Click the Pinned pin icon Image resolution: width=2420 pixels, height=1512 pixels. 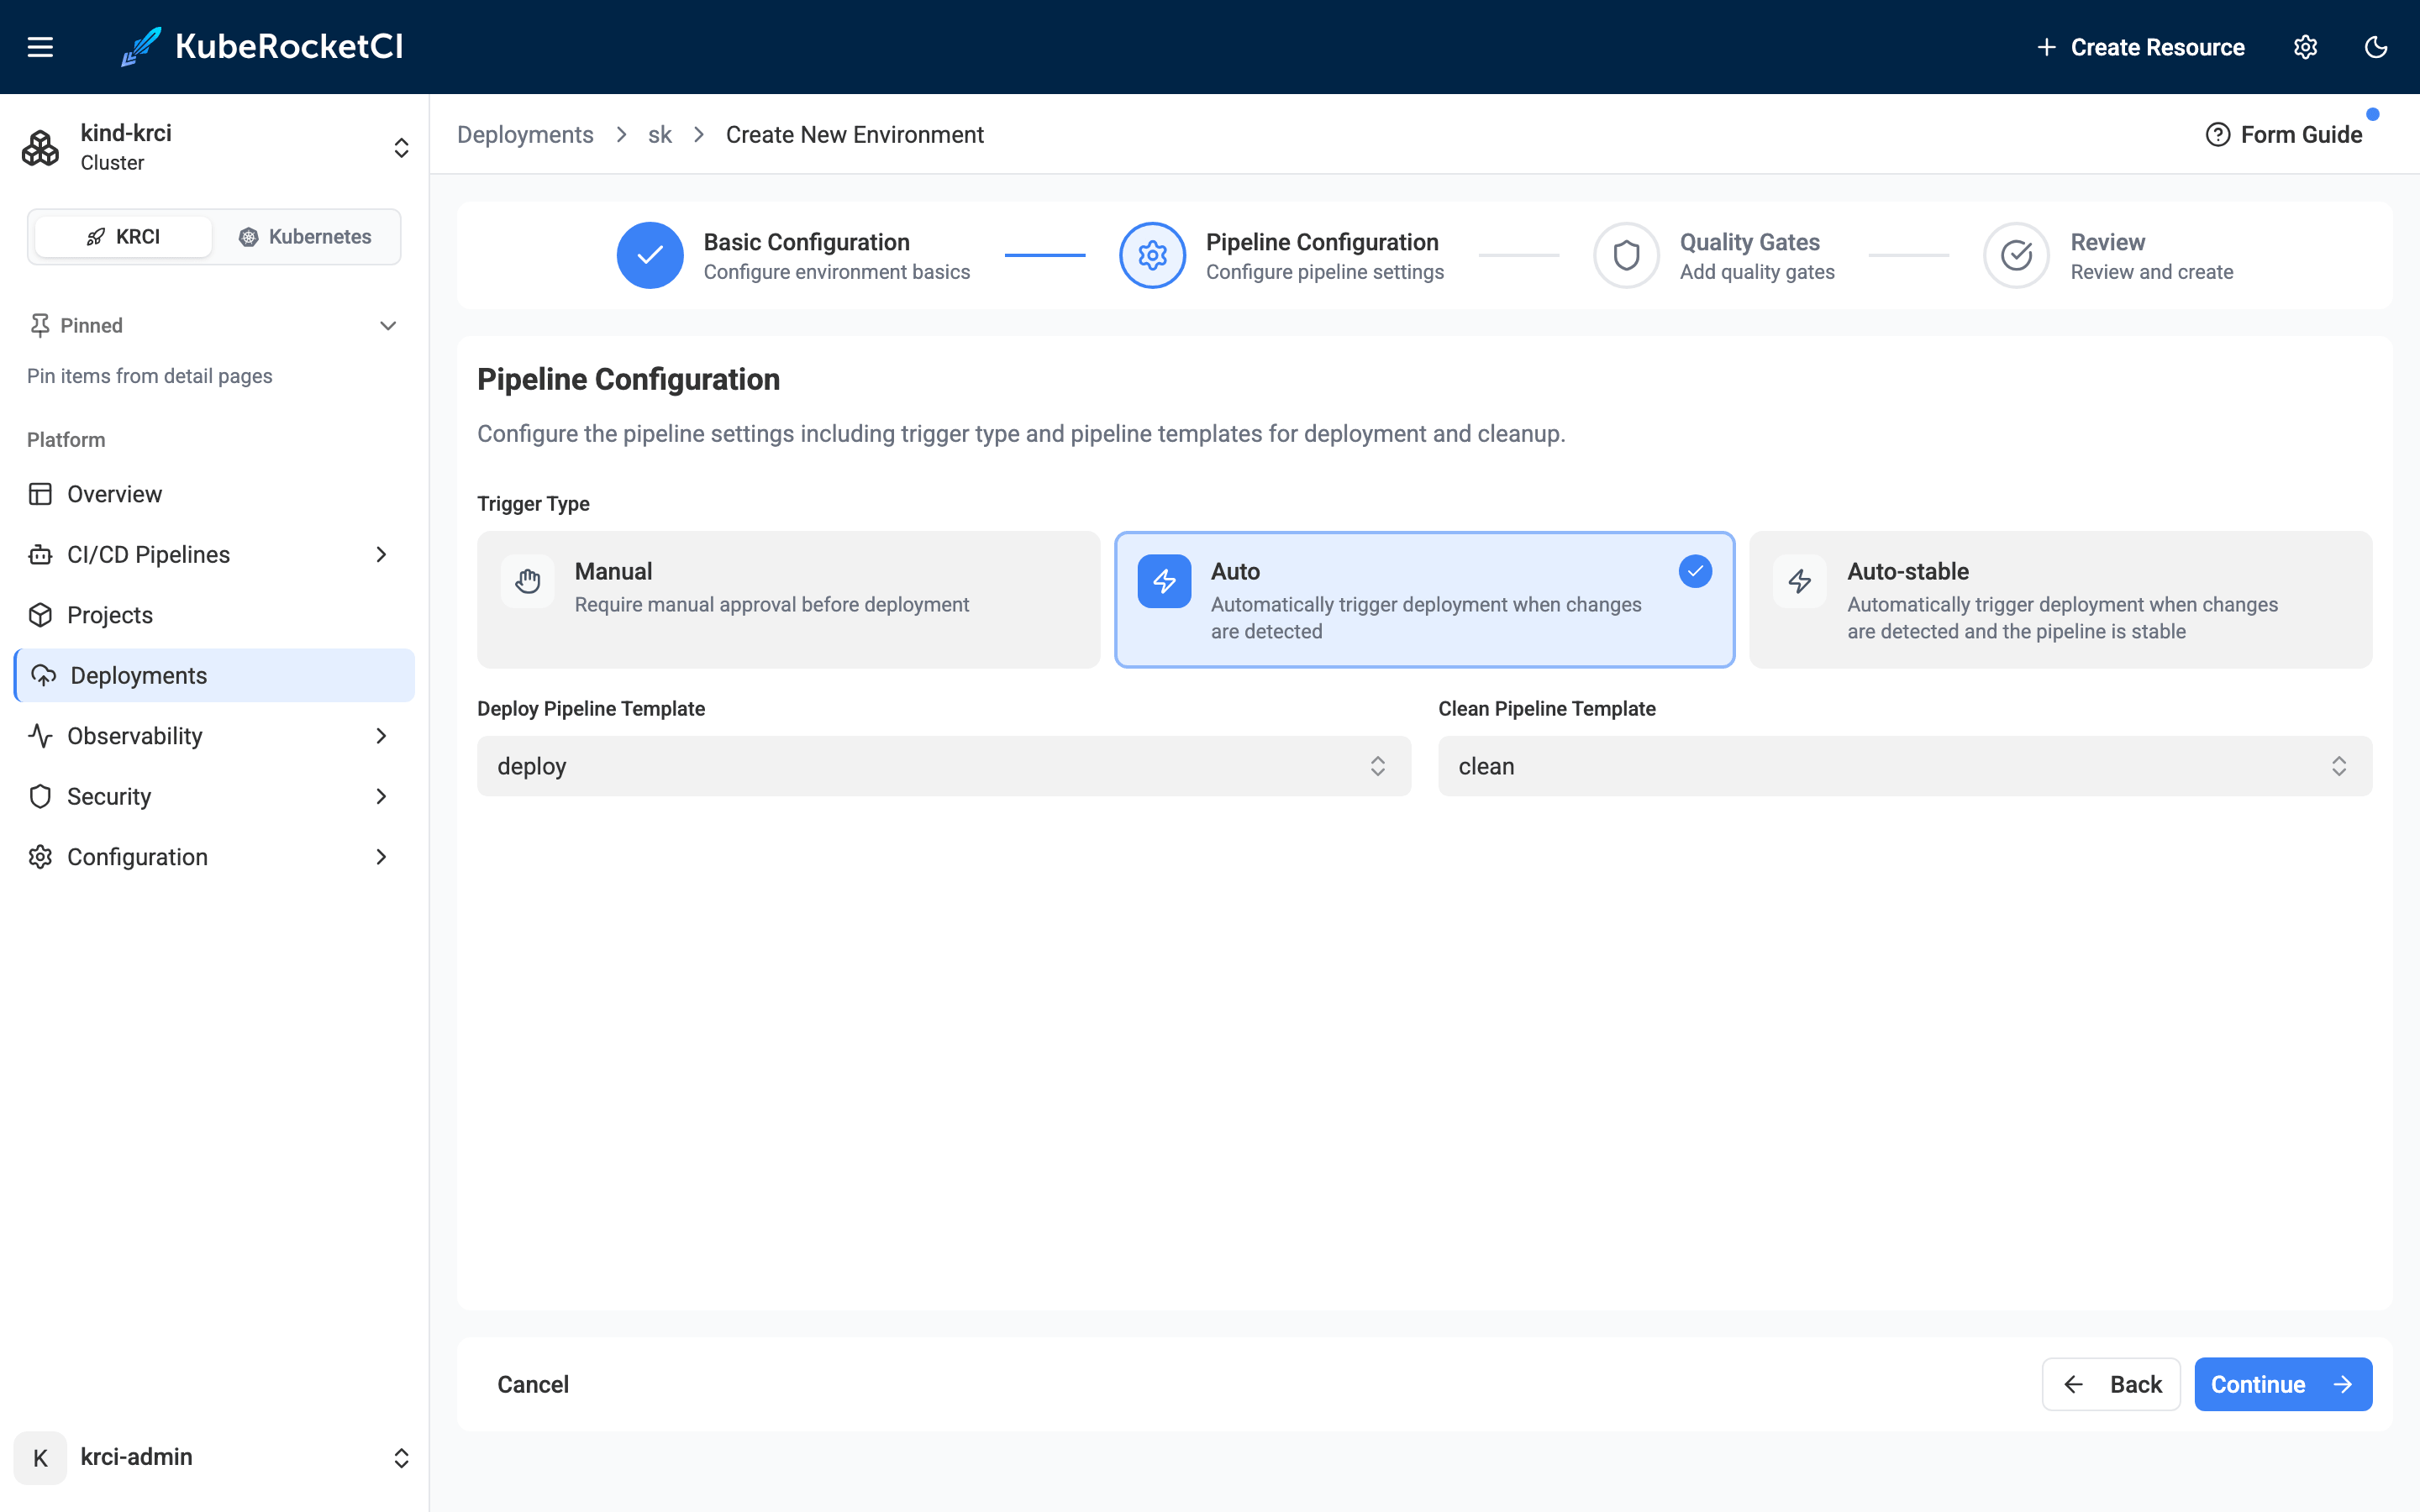pos(40,326)
